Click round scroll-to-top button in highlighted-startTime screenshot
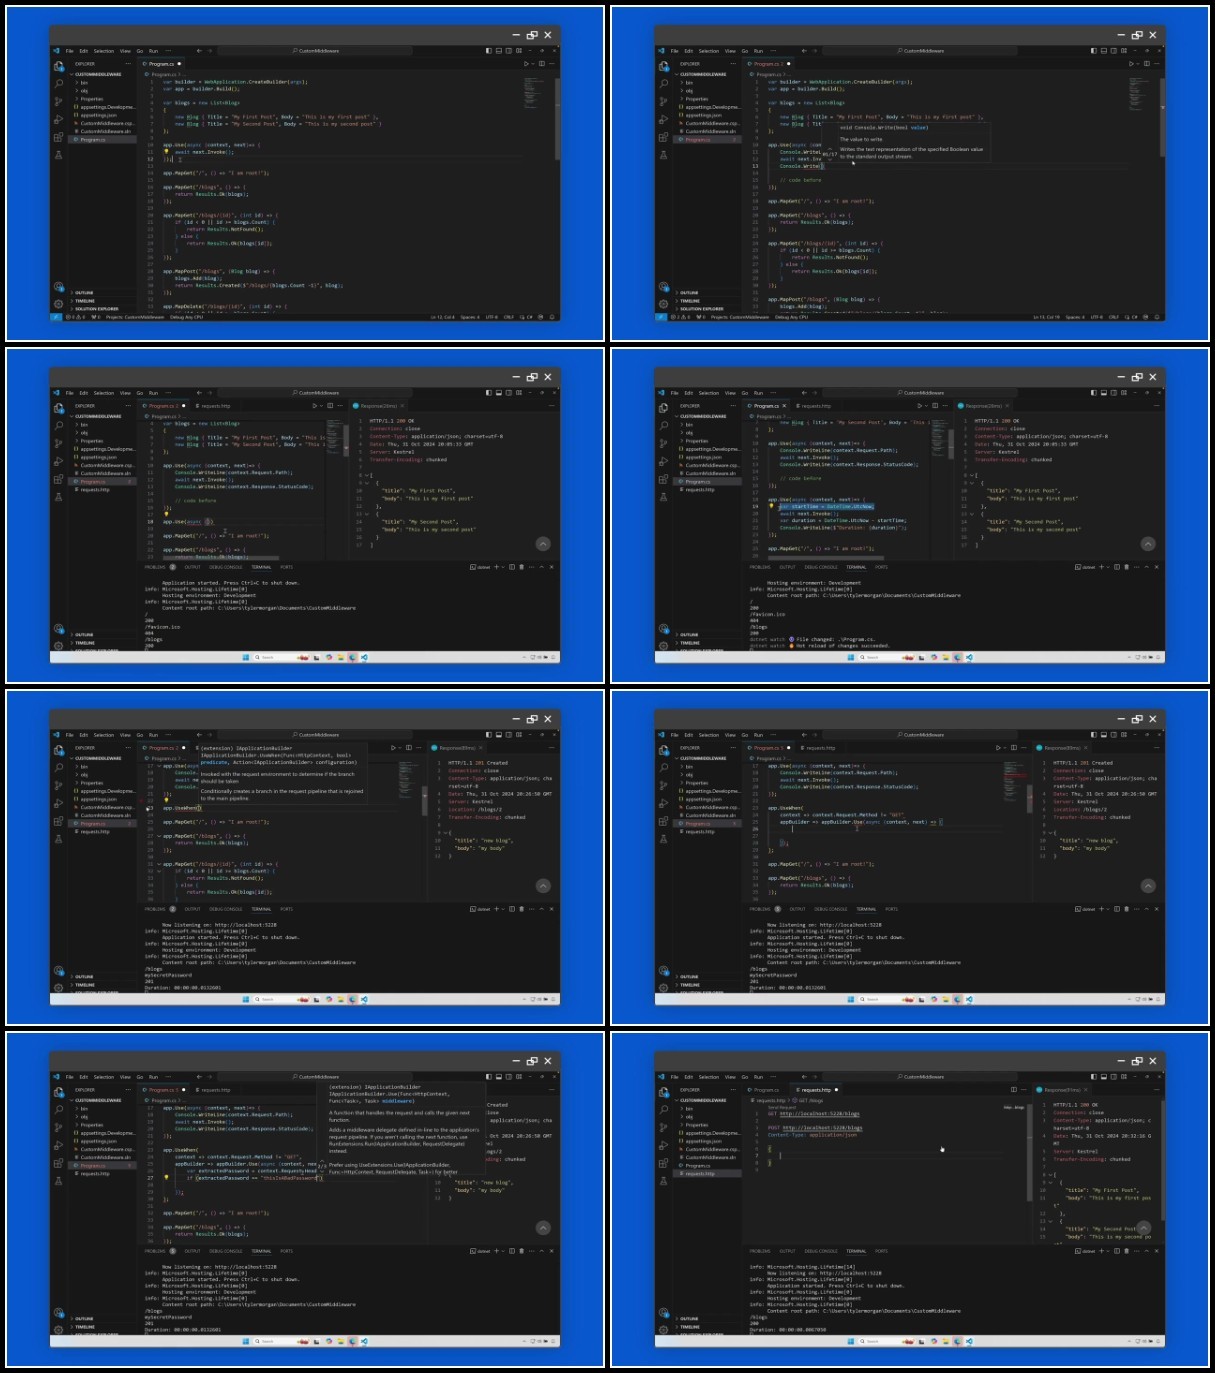Image resolution: width=1215 pixels, height=1373 pixels. [x=1148, y=544]
